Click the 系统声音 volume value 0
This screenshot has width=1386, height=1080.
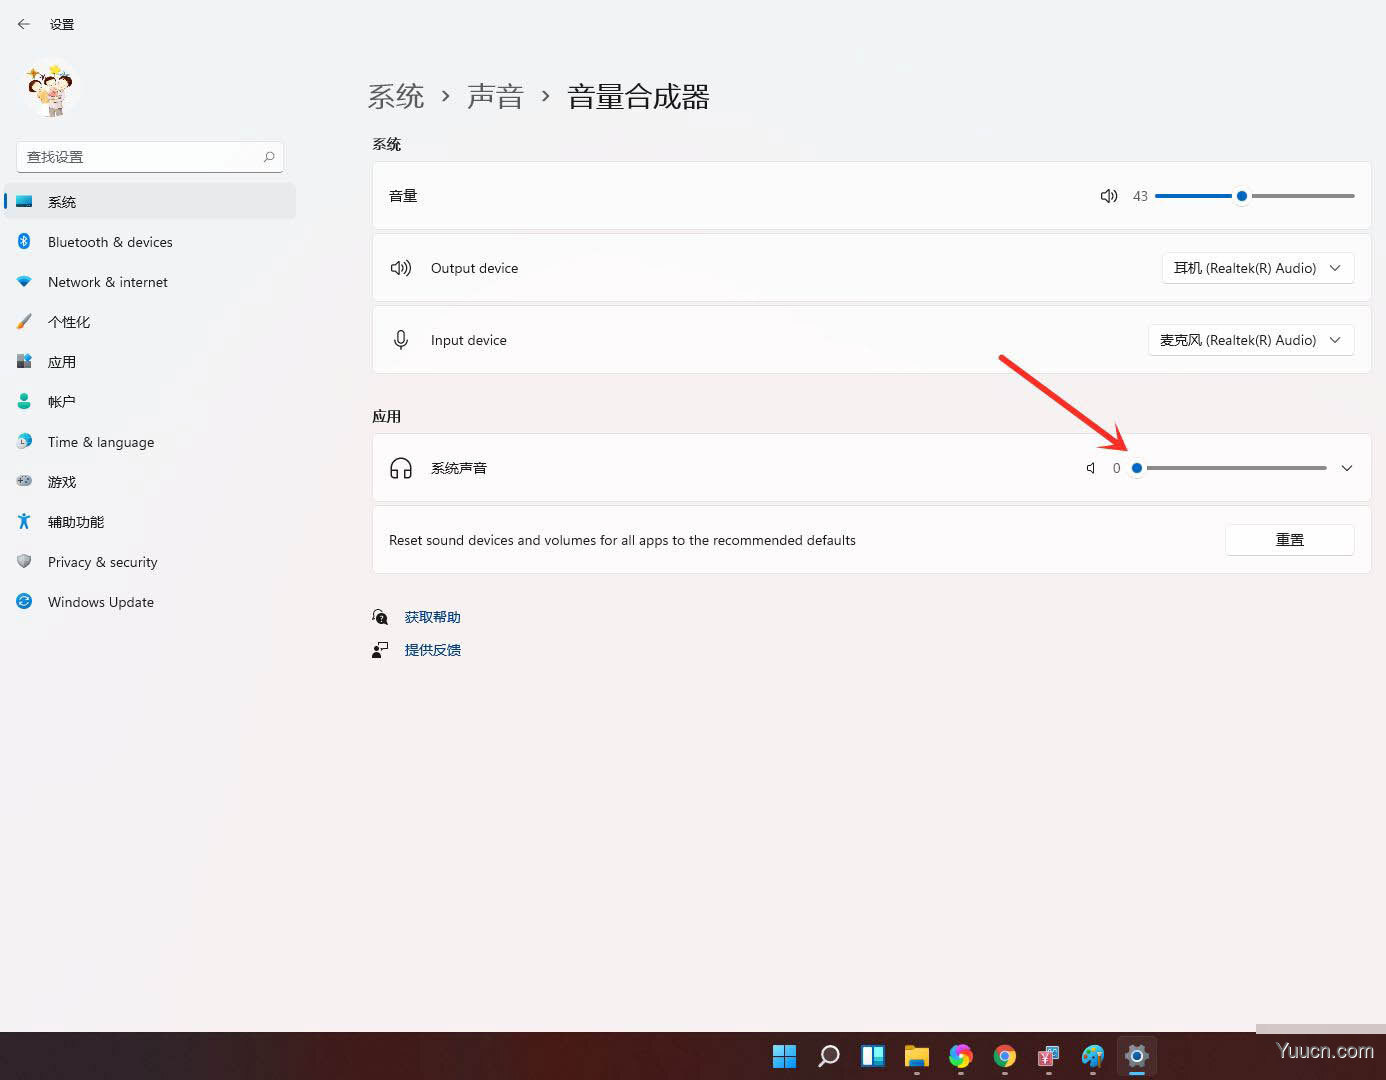[1116, 468]
